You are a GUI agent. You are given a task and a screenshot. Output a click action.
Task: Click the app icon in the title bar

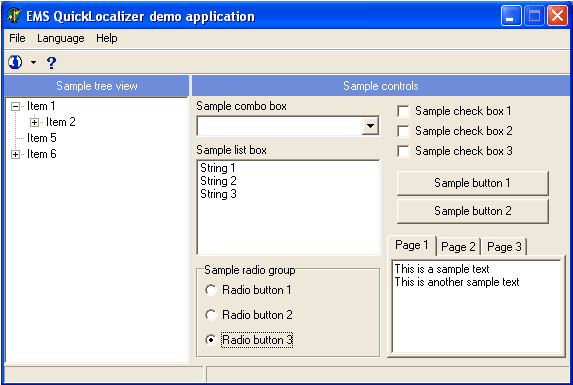coord(14,16)
